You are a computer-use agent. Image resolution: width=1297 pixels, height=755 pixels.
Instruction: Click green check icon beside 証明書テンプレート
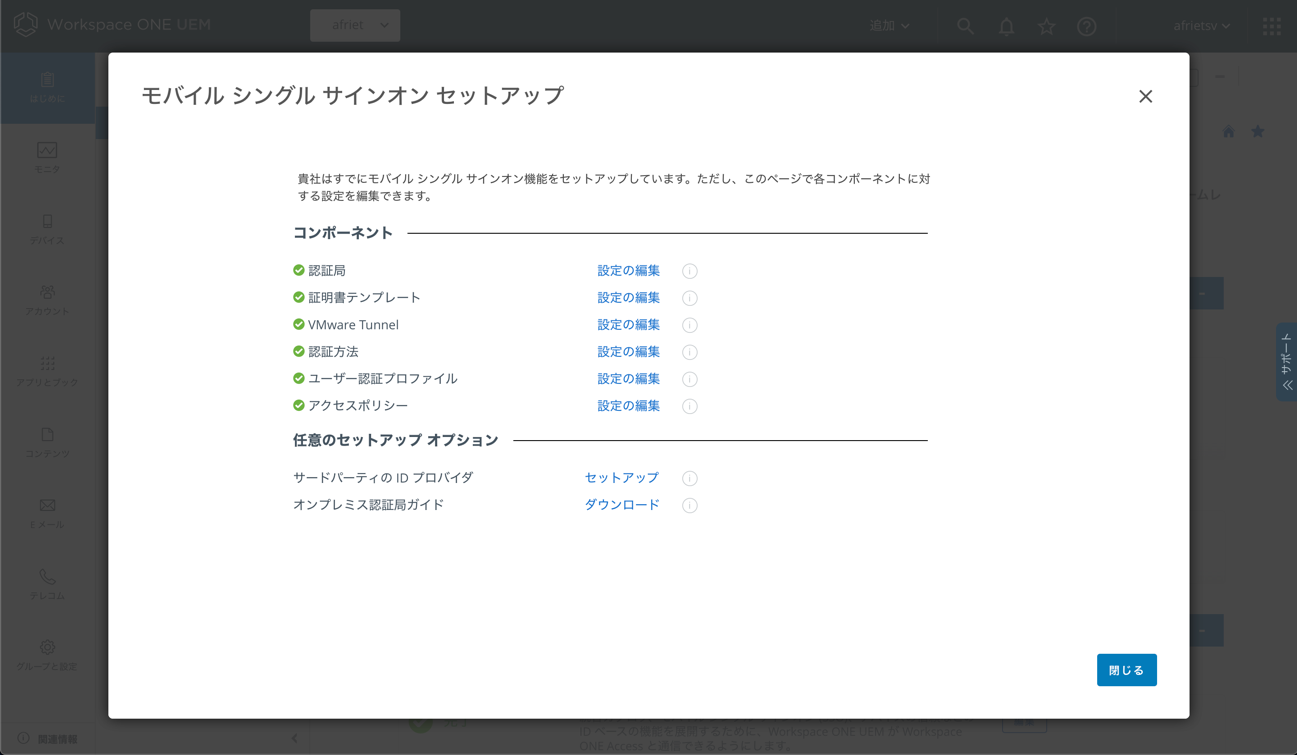[x=298, y=297]
